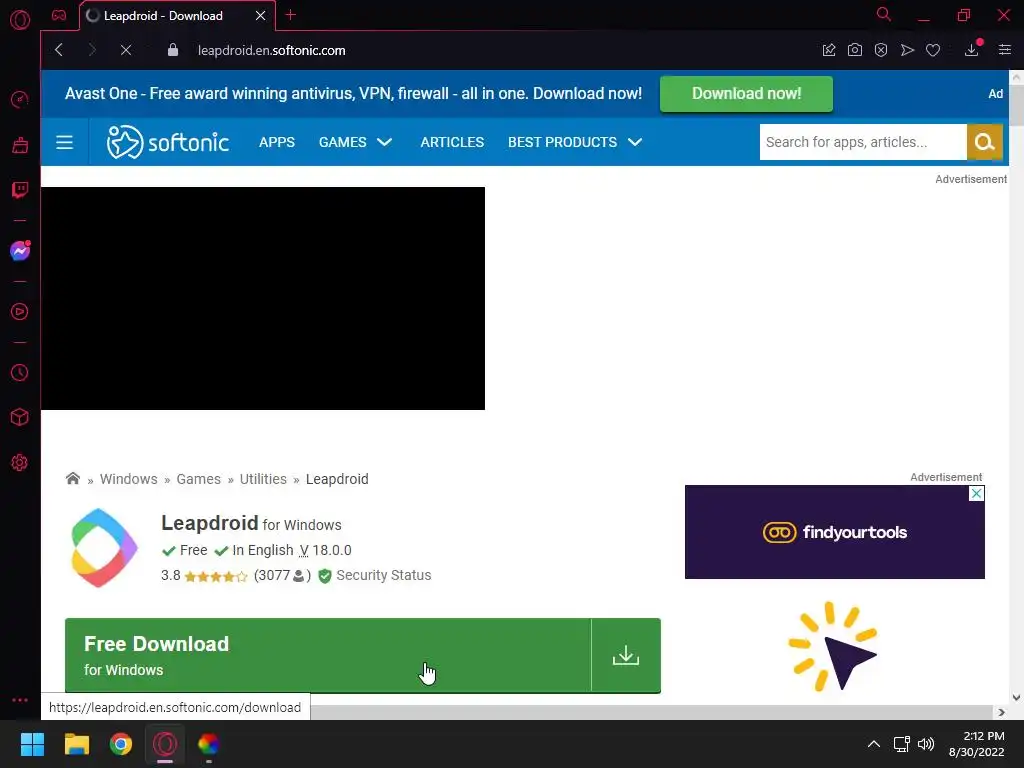Open GX Control speedometer icon in sidebar
The width and height of the screenshot is (1024, 768).
[20, 99]
